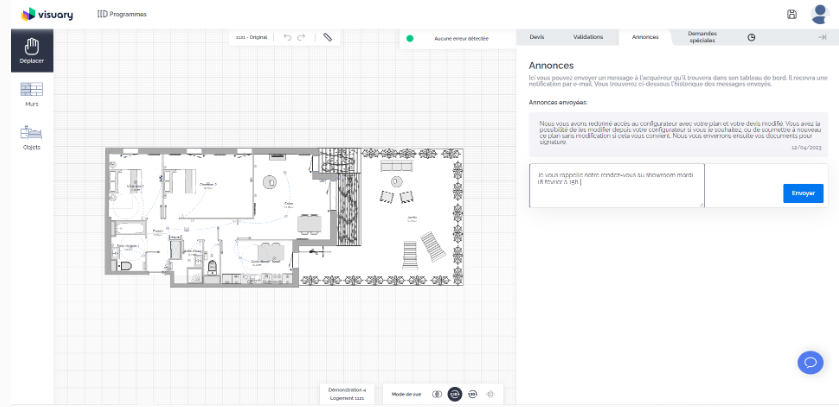839x407 pixels.
Task: Click the save disk icon
Action: coord(792,14)
